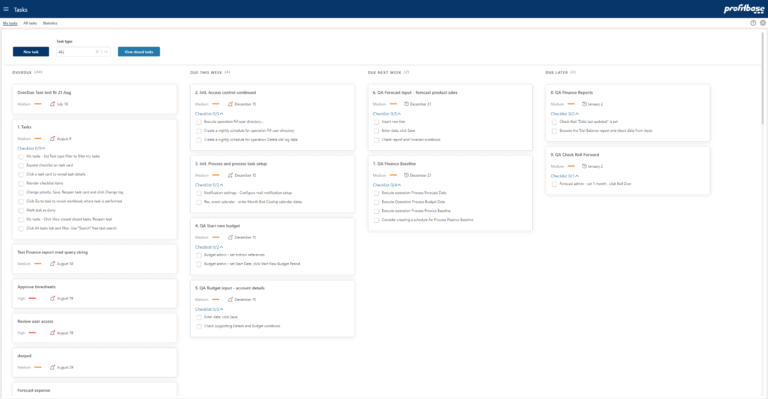The height and width of the screenshot is (399, 768).
Task: Collapse Checklist on 4. QA Start new budget
Action: point(209,247)
